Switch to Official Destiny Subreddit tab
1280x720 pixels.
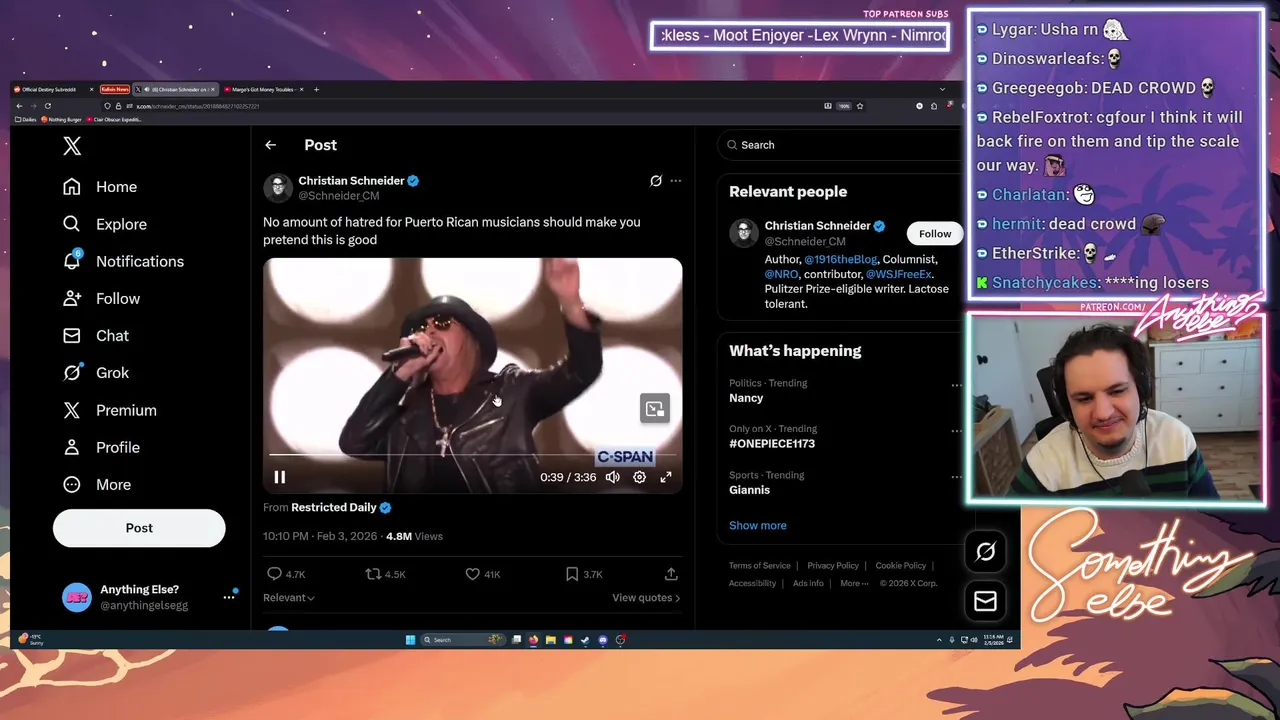[x=52, y=89]
